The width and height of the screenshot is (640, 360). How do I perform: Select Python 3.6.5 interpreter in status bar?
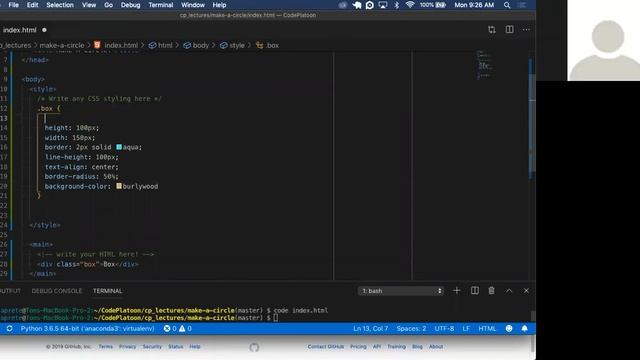pos(87,329)
